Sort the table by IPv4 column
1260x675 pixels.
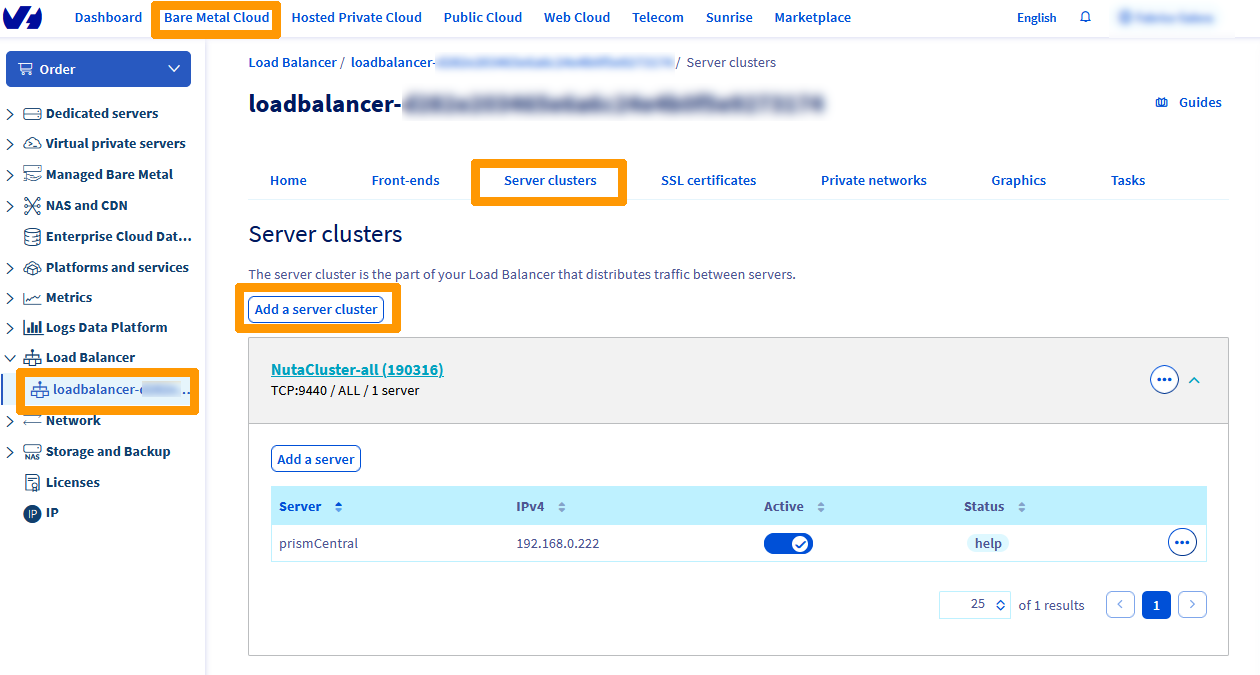(x=560, y=506)
